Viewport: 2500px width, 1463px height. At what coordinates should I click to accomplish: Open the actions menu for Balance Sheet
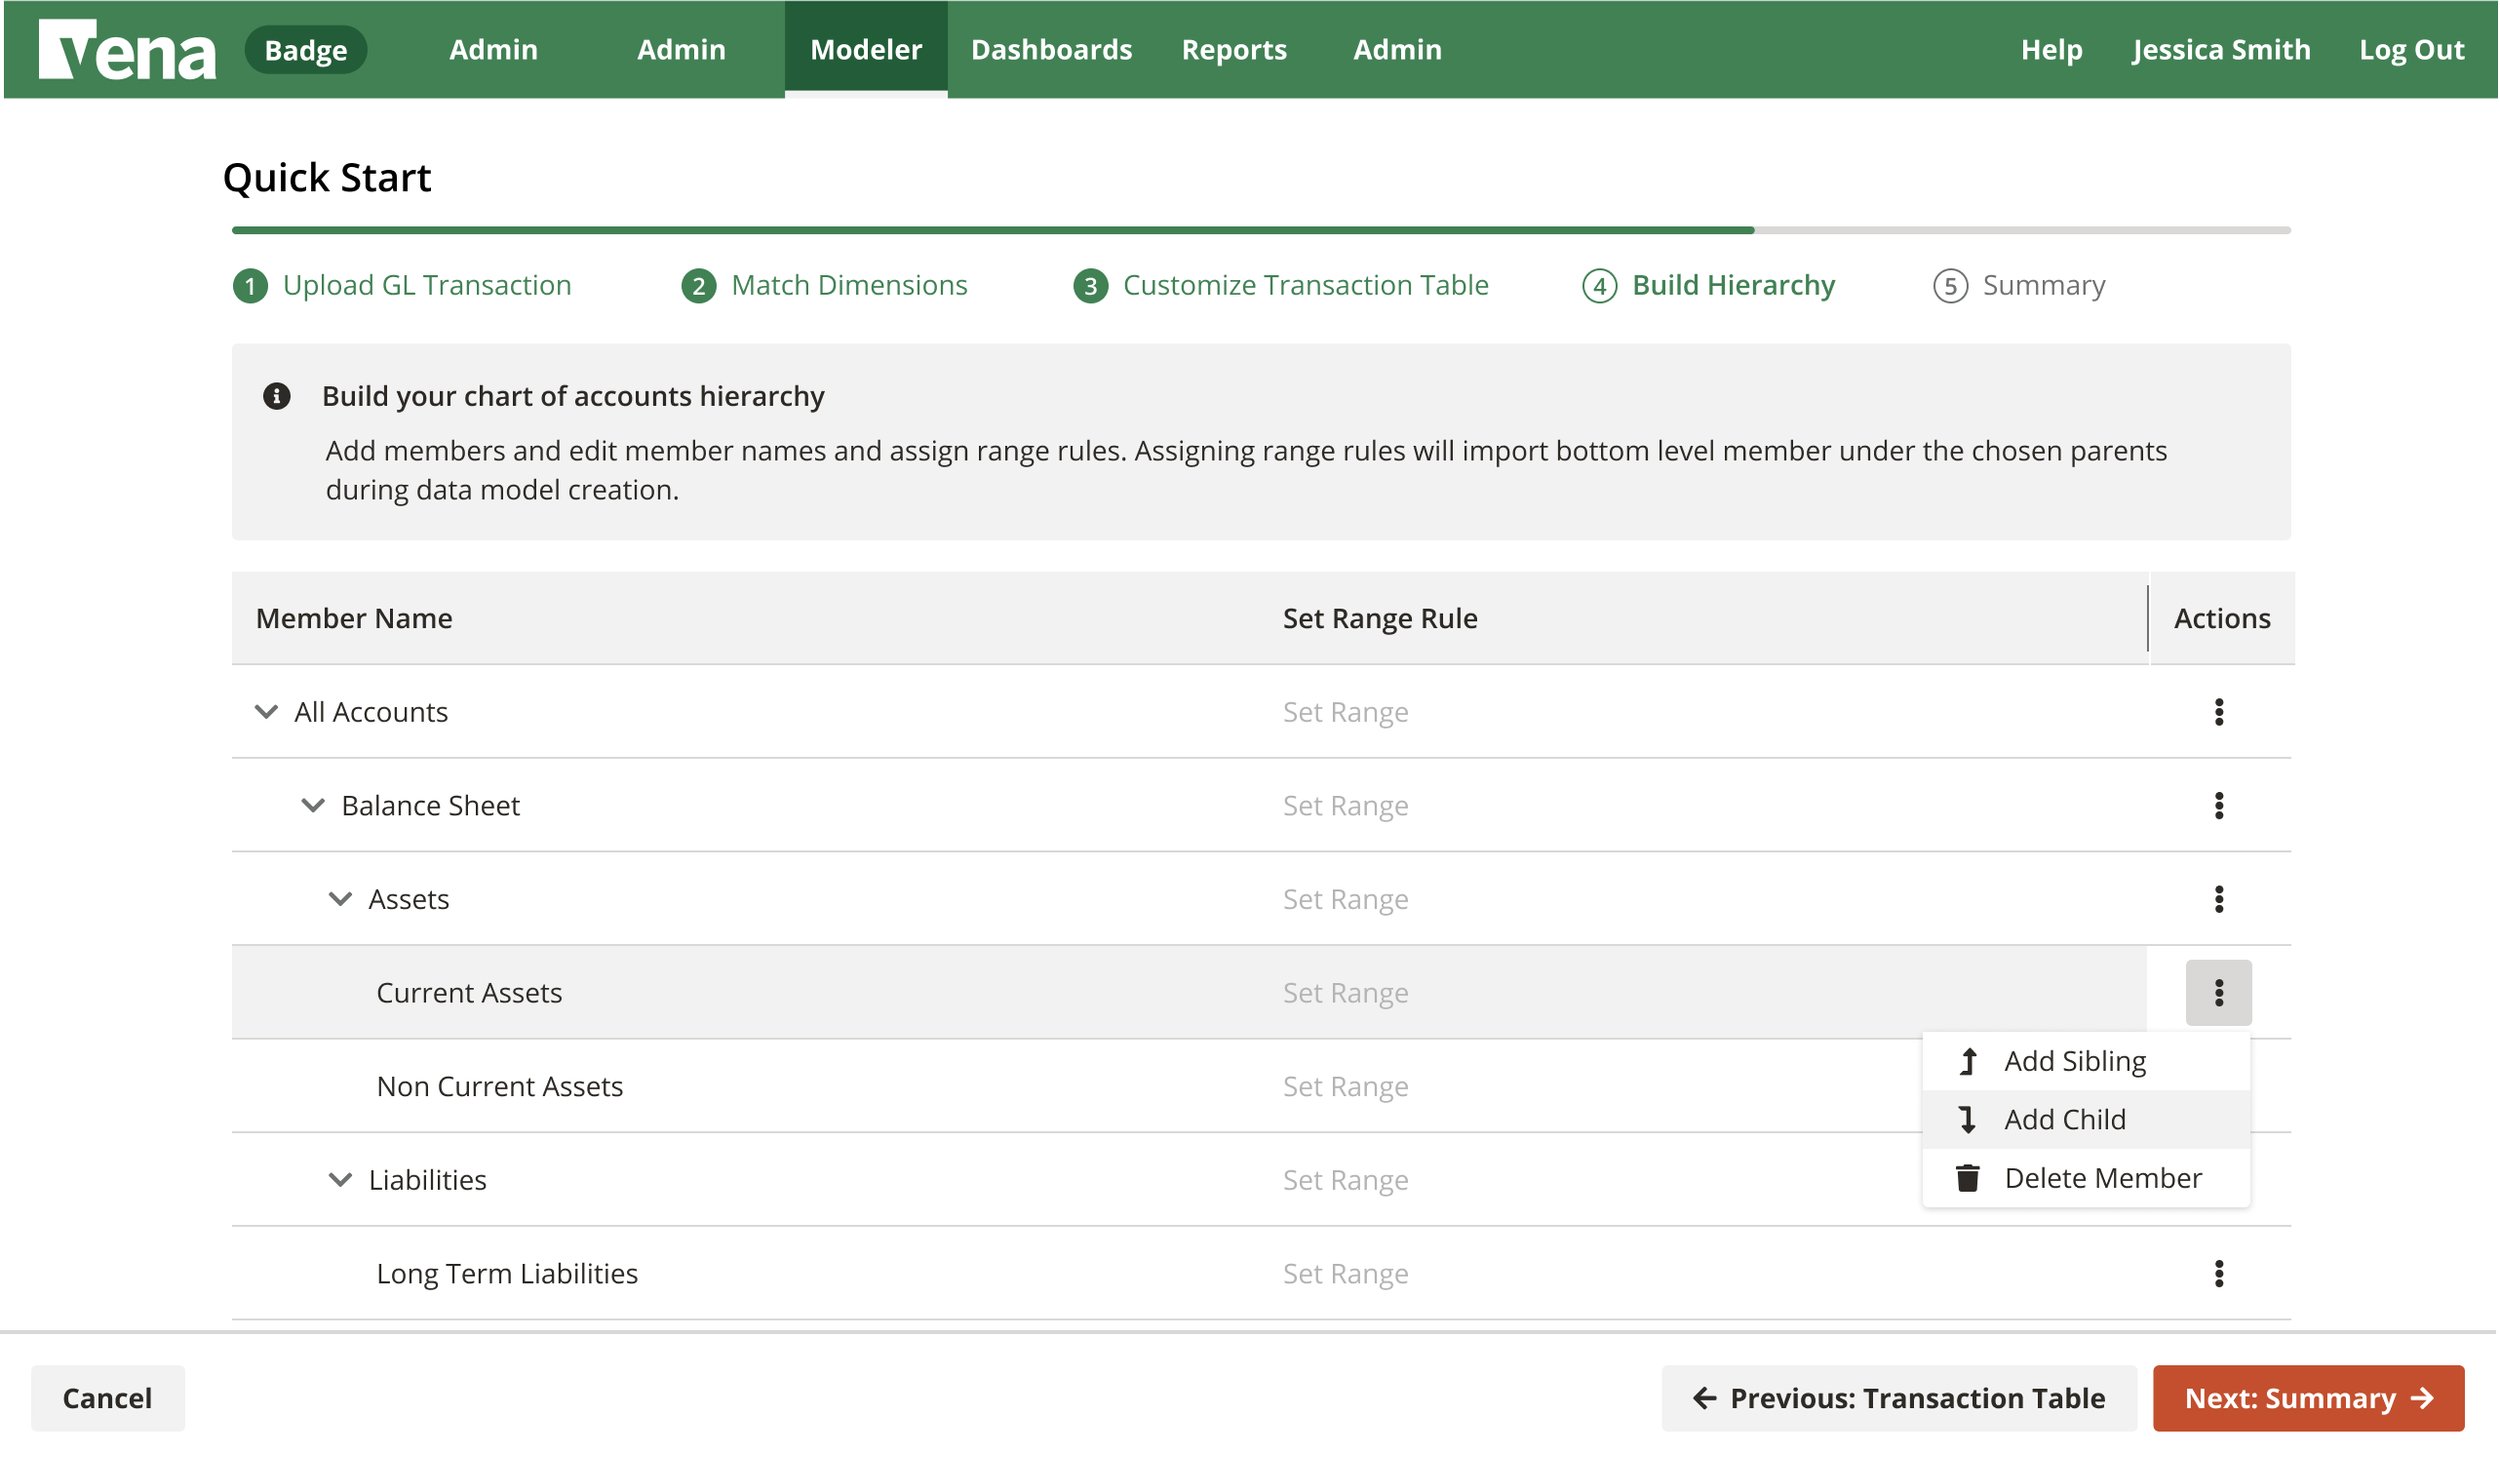pyautogui.click(x=2220, y=805)
